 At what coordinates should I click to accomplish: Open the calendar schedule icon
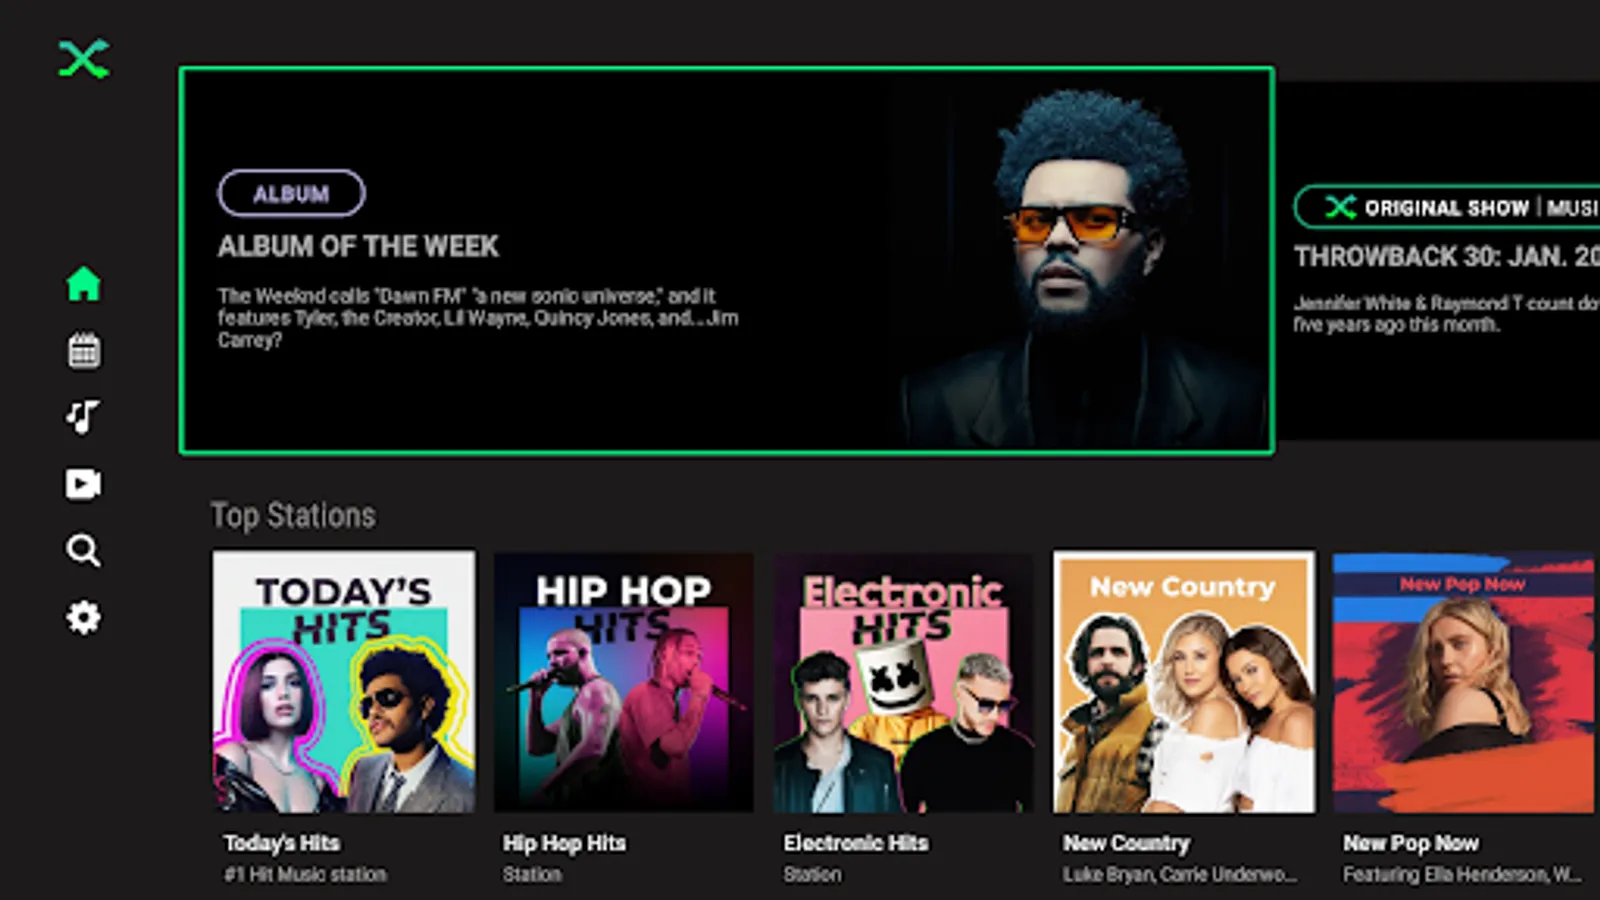(x=84, y=351)
